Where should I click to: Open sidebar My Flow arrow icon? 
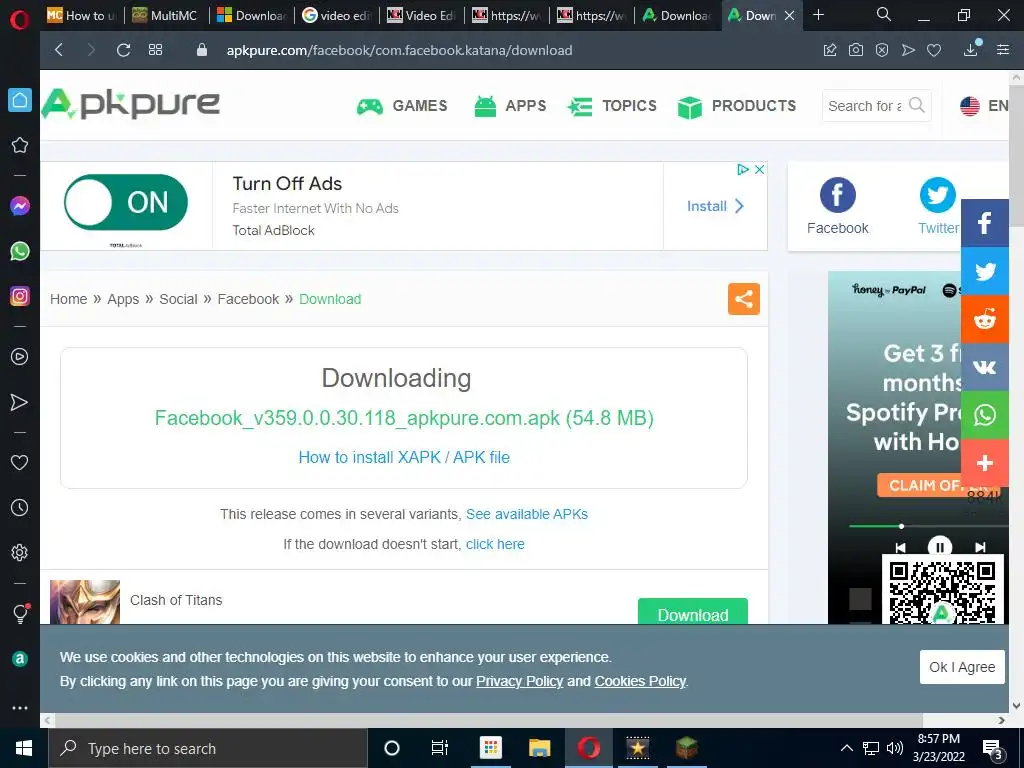click(x=20, y=402)
